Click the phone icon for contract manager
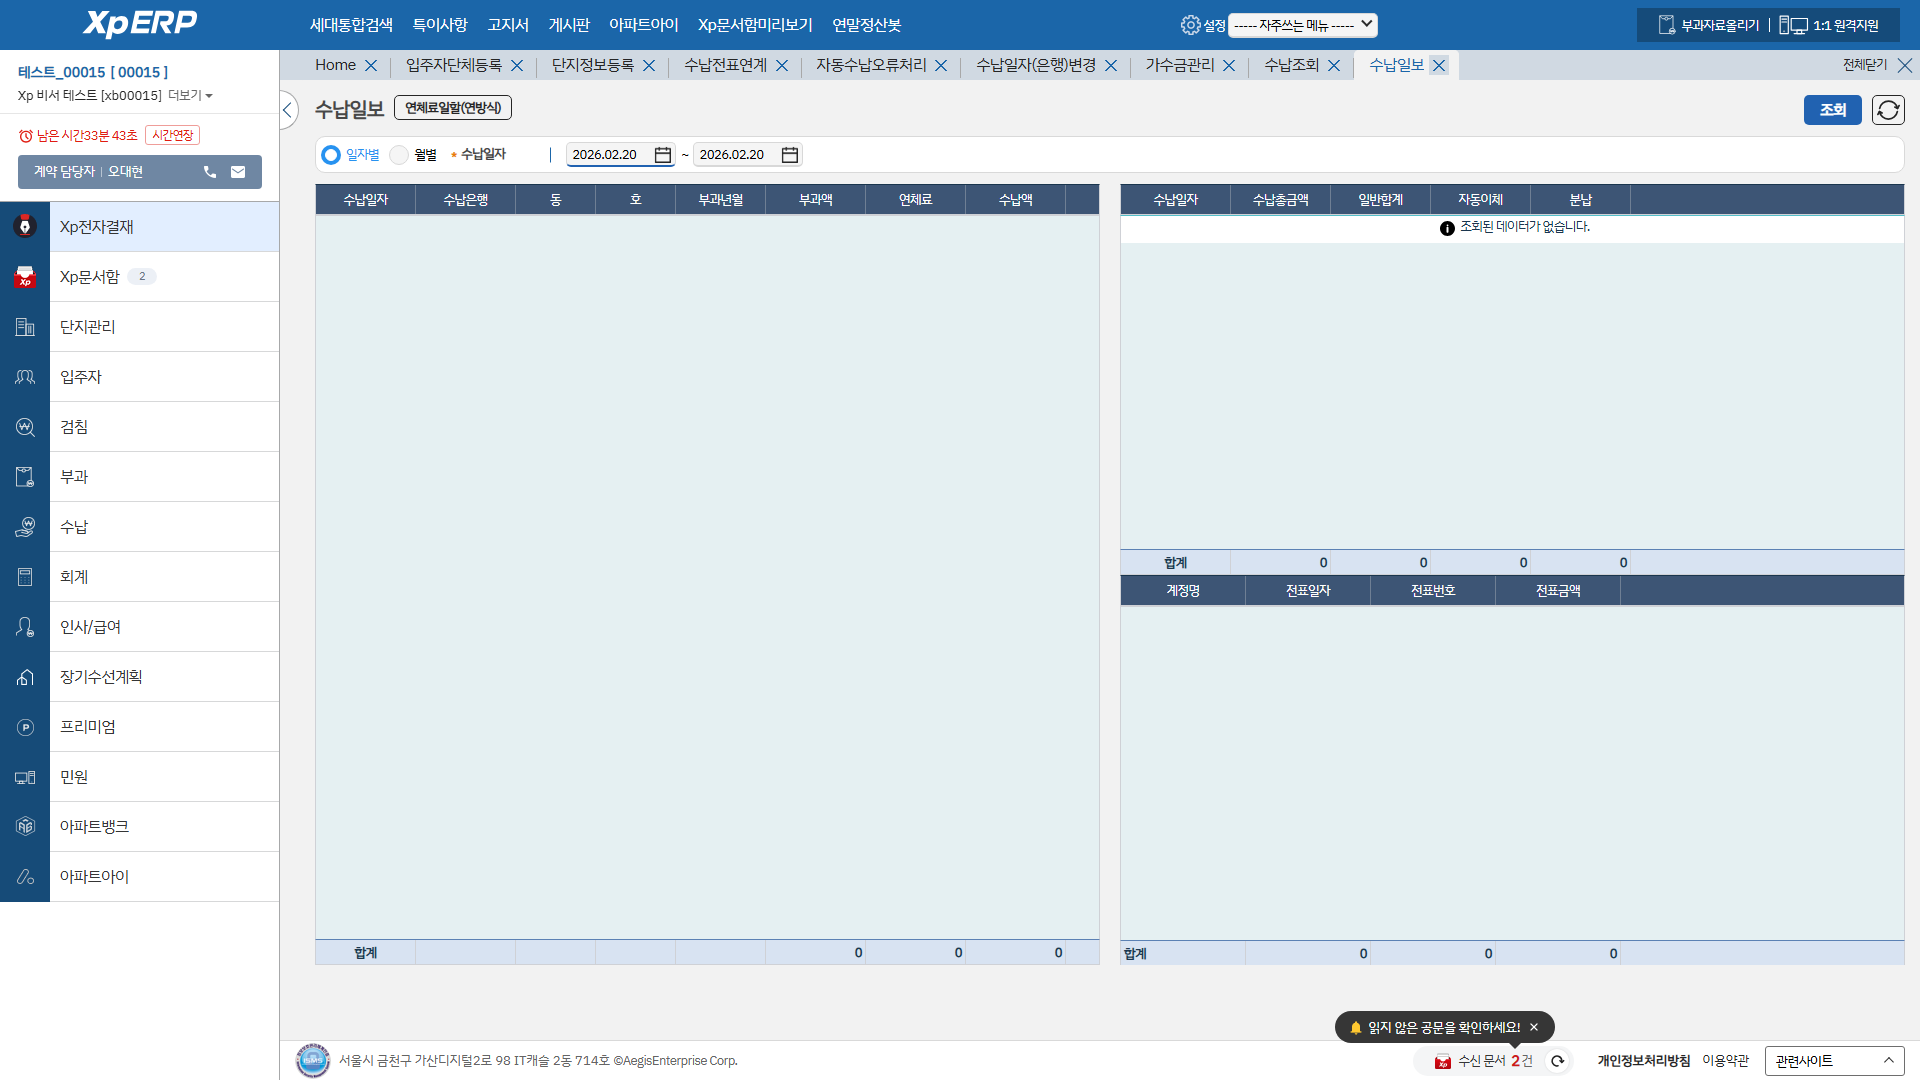1920x1080 pixels. click(210, 172)
